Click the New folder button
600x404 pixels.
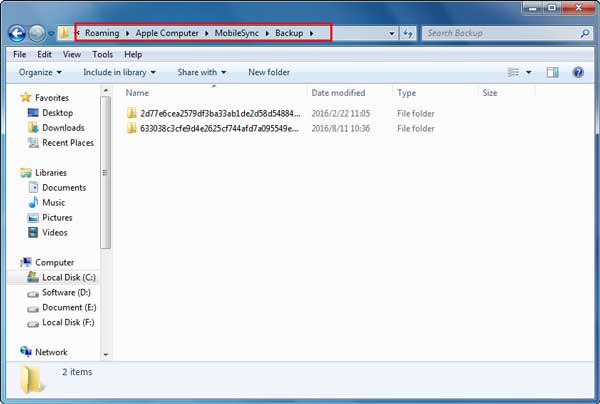[x=269, y=72]
